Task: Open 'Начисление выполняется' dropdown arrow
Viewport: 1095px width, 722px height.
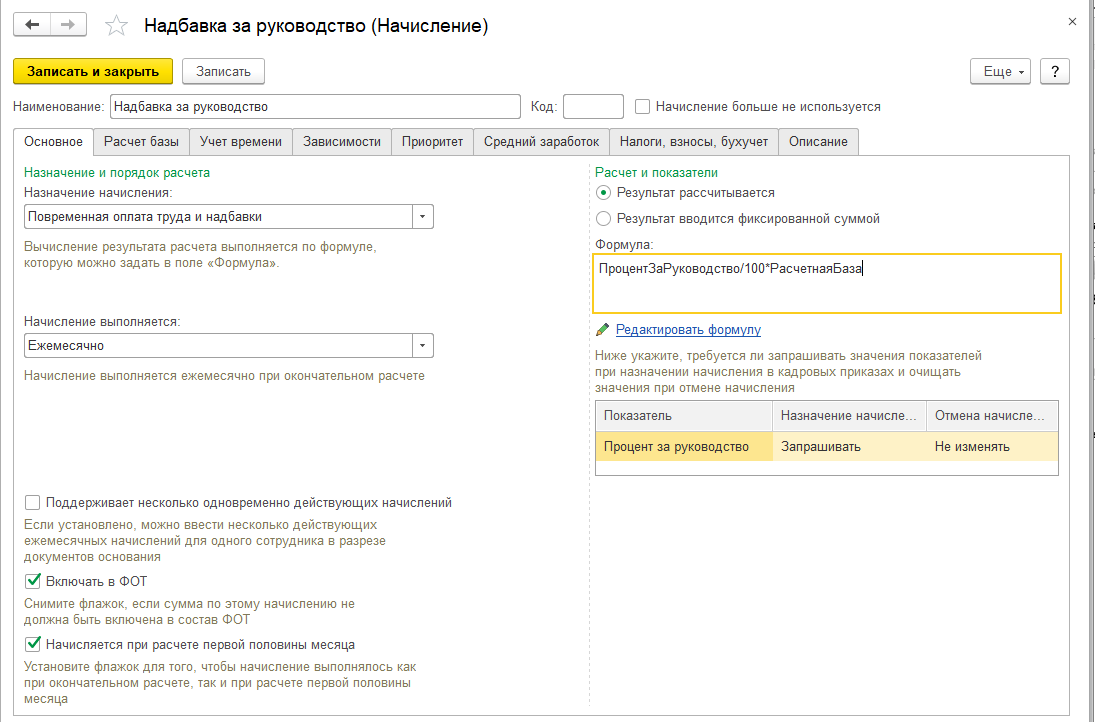Action: [423, 345]
